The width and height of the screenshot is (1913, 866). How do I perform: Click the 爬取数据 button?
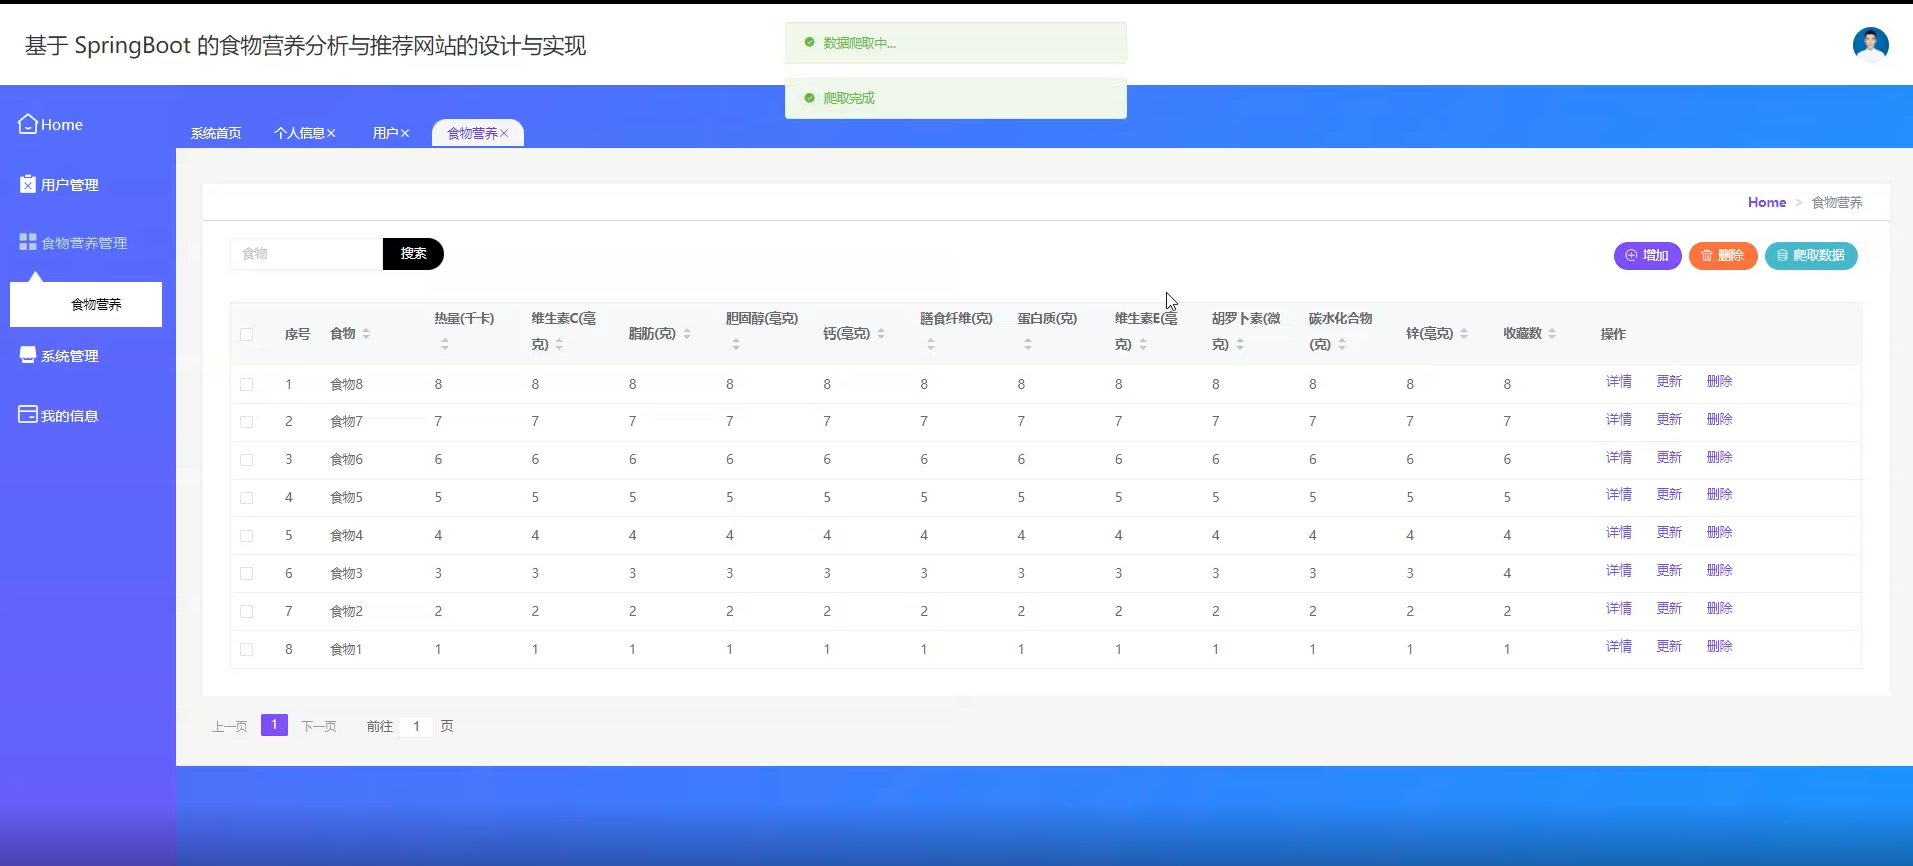click(x=1811, y=256)
